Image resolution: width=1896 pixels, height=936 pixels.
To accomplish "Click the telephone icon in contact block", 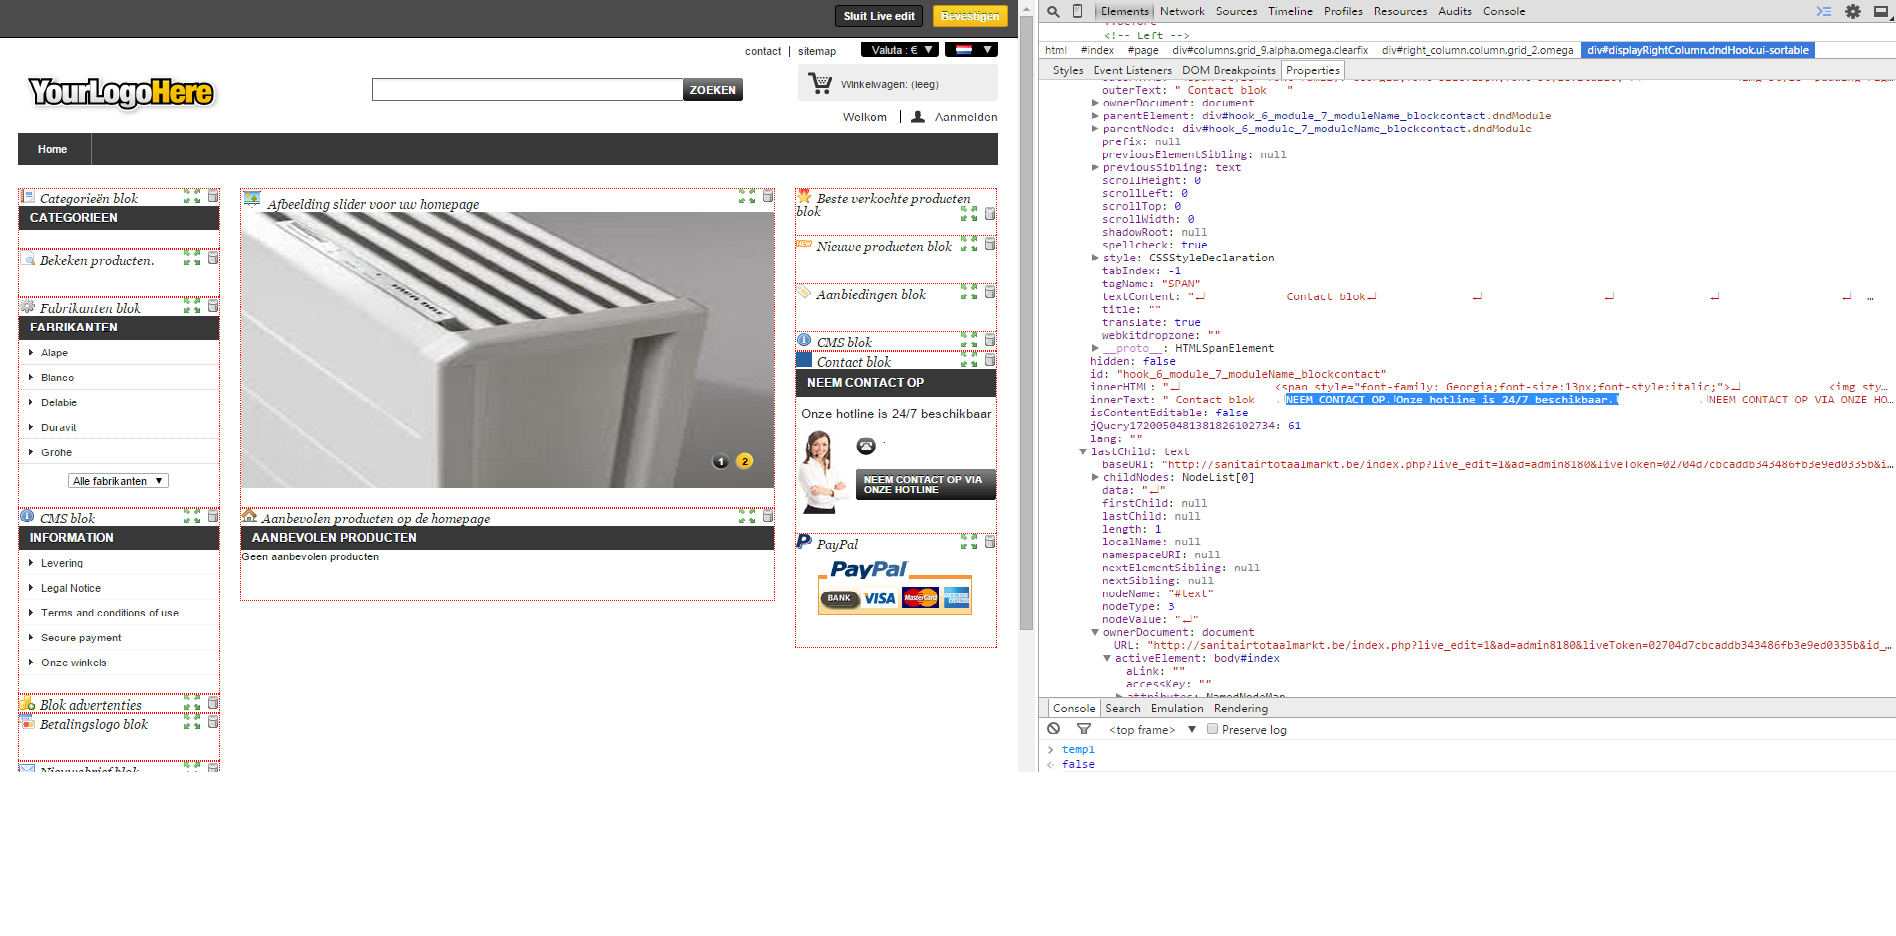I will coord(866,446).
